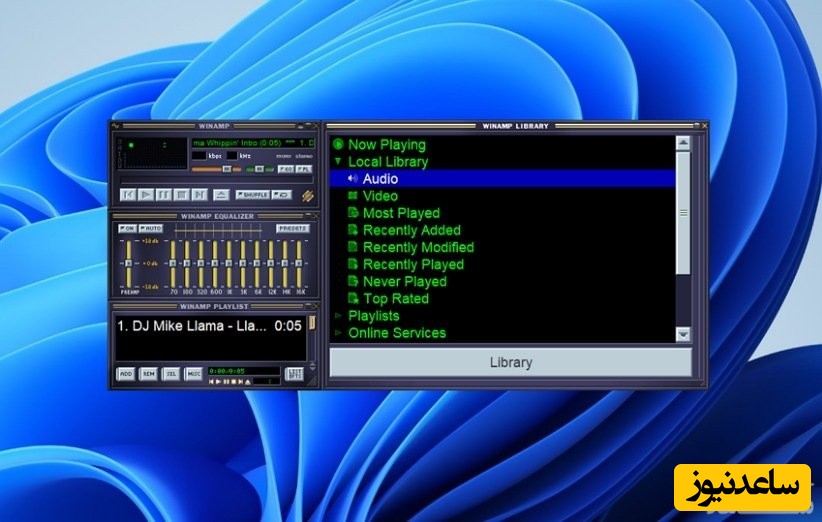This screenshot has width=822, height=522.
Task: Open the Most Played smart view
Action: (401, 213)
